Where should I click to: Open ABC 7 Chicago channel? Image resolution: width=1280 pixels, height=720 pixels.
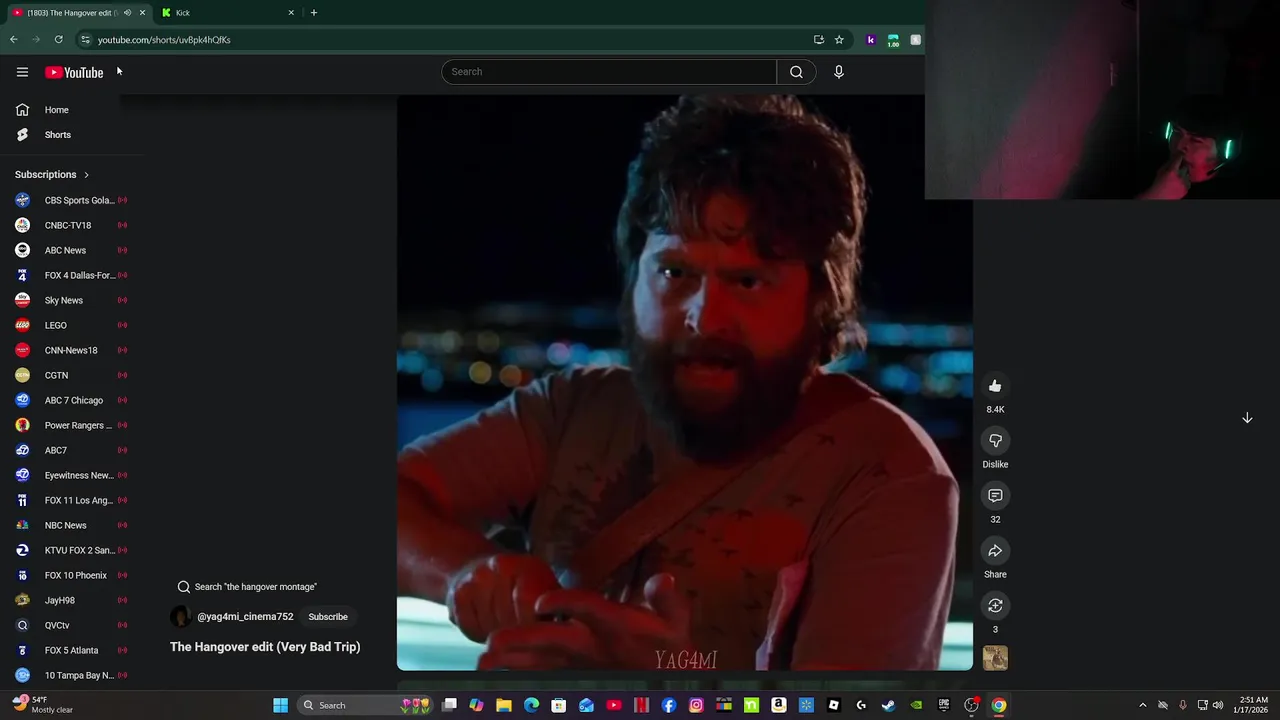click(x=70, y=400)
